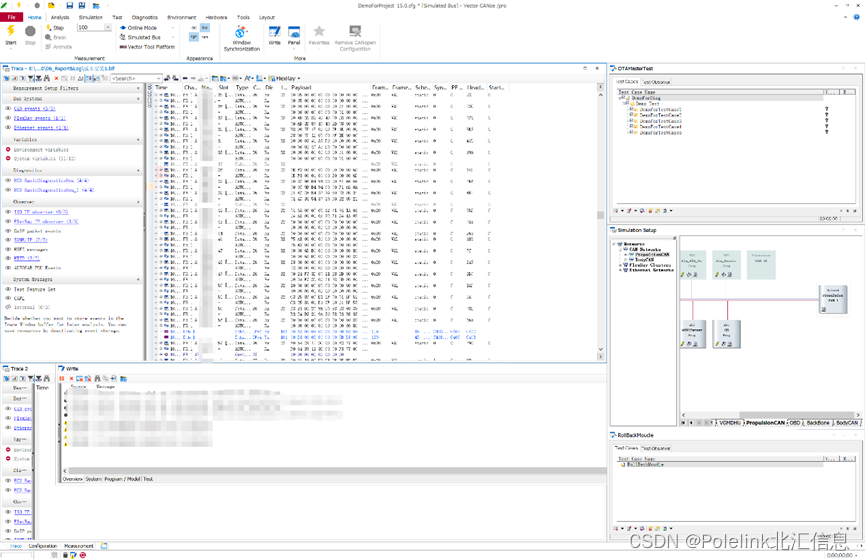Image resolution: width=865 pixels, height=560 pixels.
Task: Click the Search field in Trace toolbar
Action: pyautogui.click(x=136, y=78)
